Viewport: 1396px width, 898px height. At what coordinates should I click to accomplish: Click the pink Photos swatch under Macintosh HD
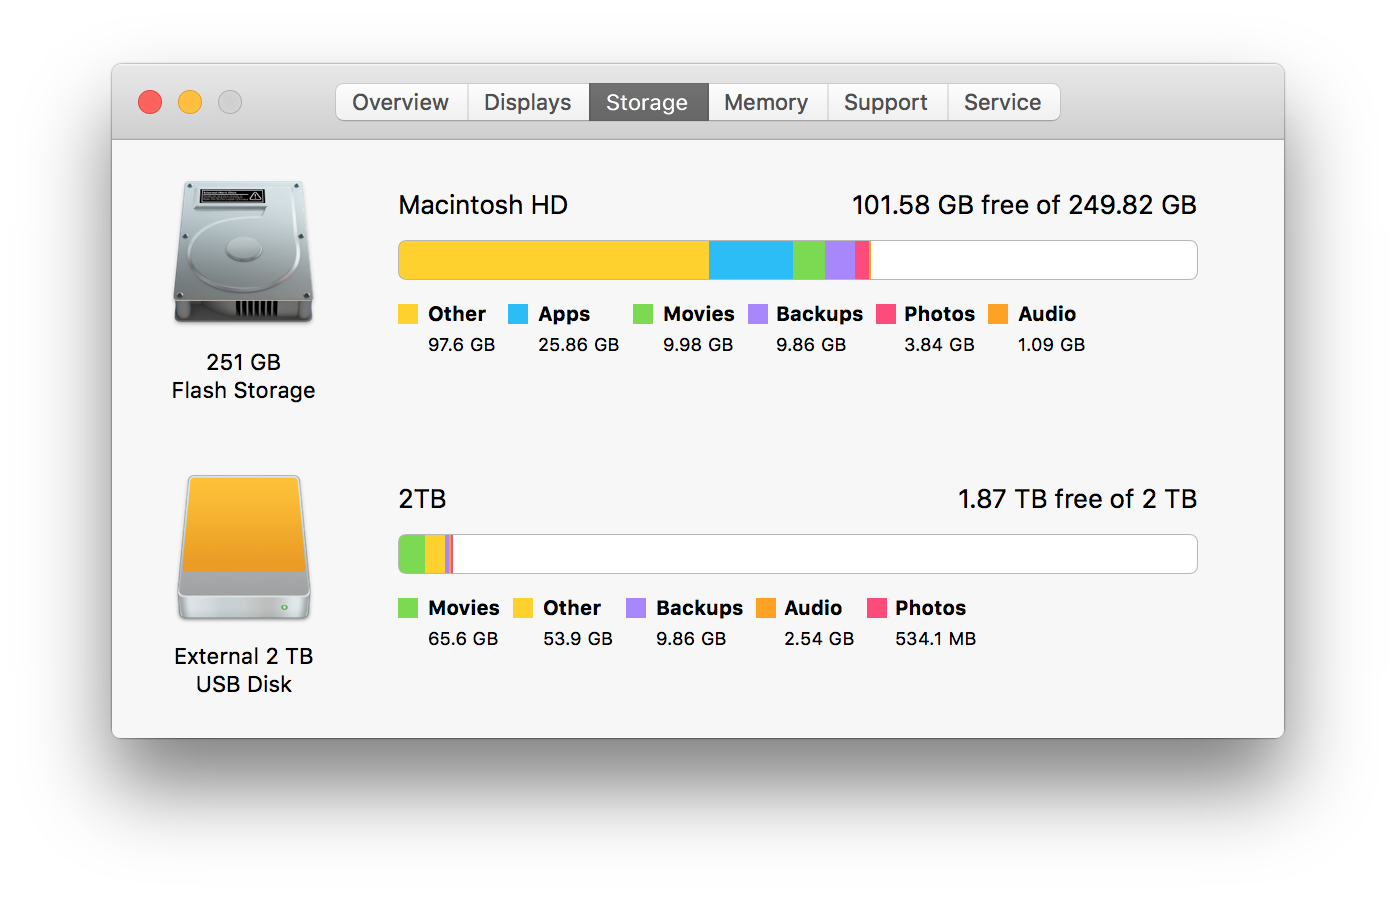point(886,314)
